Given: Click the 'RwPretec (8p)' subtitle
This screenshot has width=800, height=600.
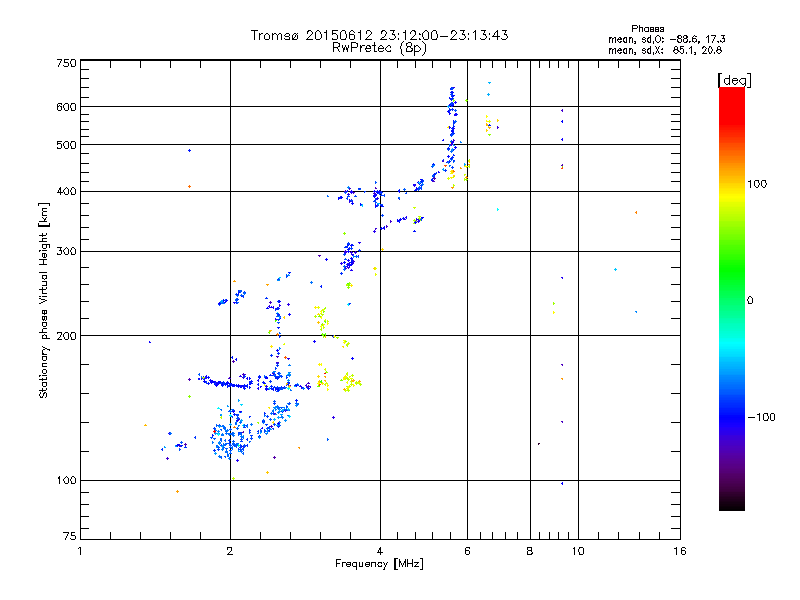Looking at the screenshot, I should coord(379,48).
